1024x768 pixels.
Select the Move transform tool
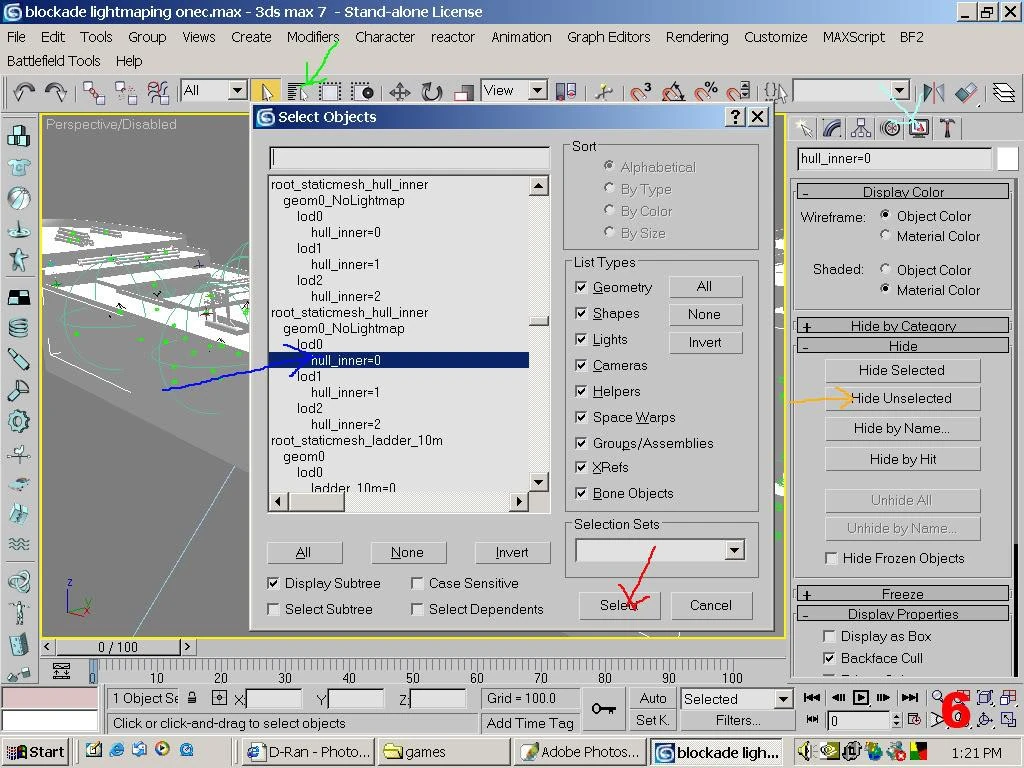coord(400,92)
